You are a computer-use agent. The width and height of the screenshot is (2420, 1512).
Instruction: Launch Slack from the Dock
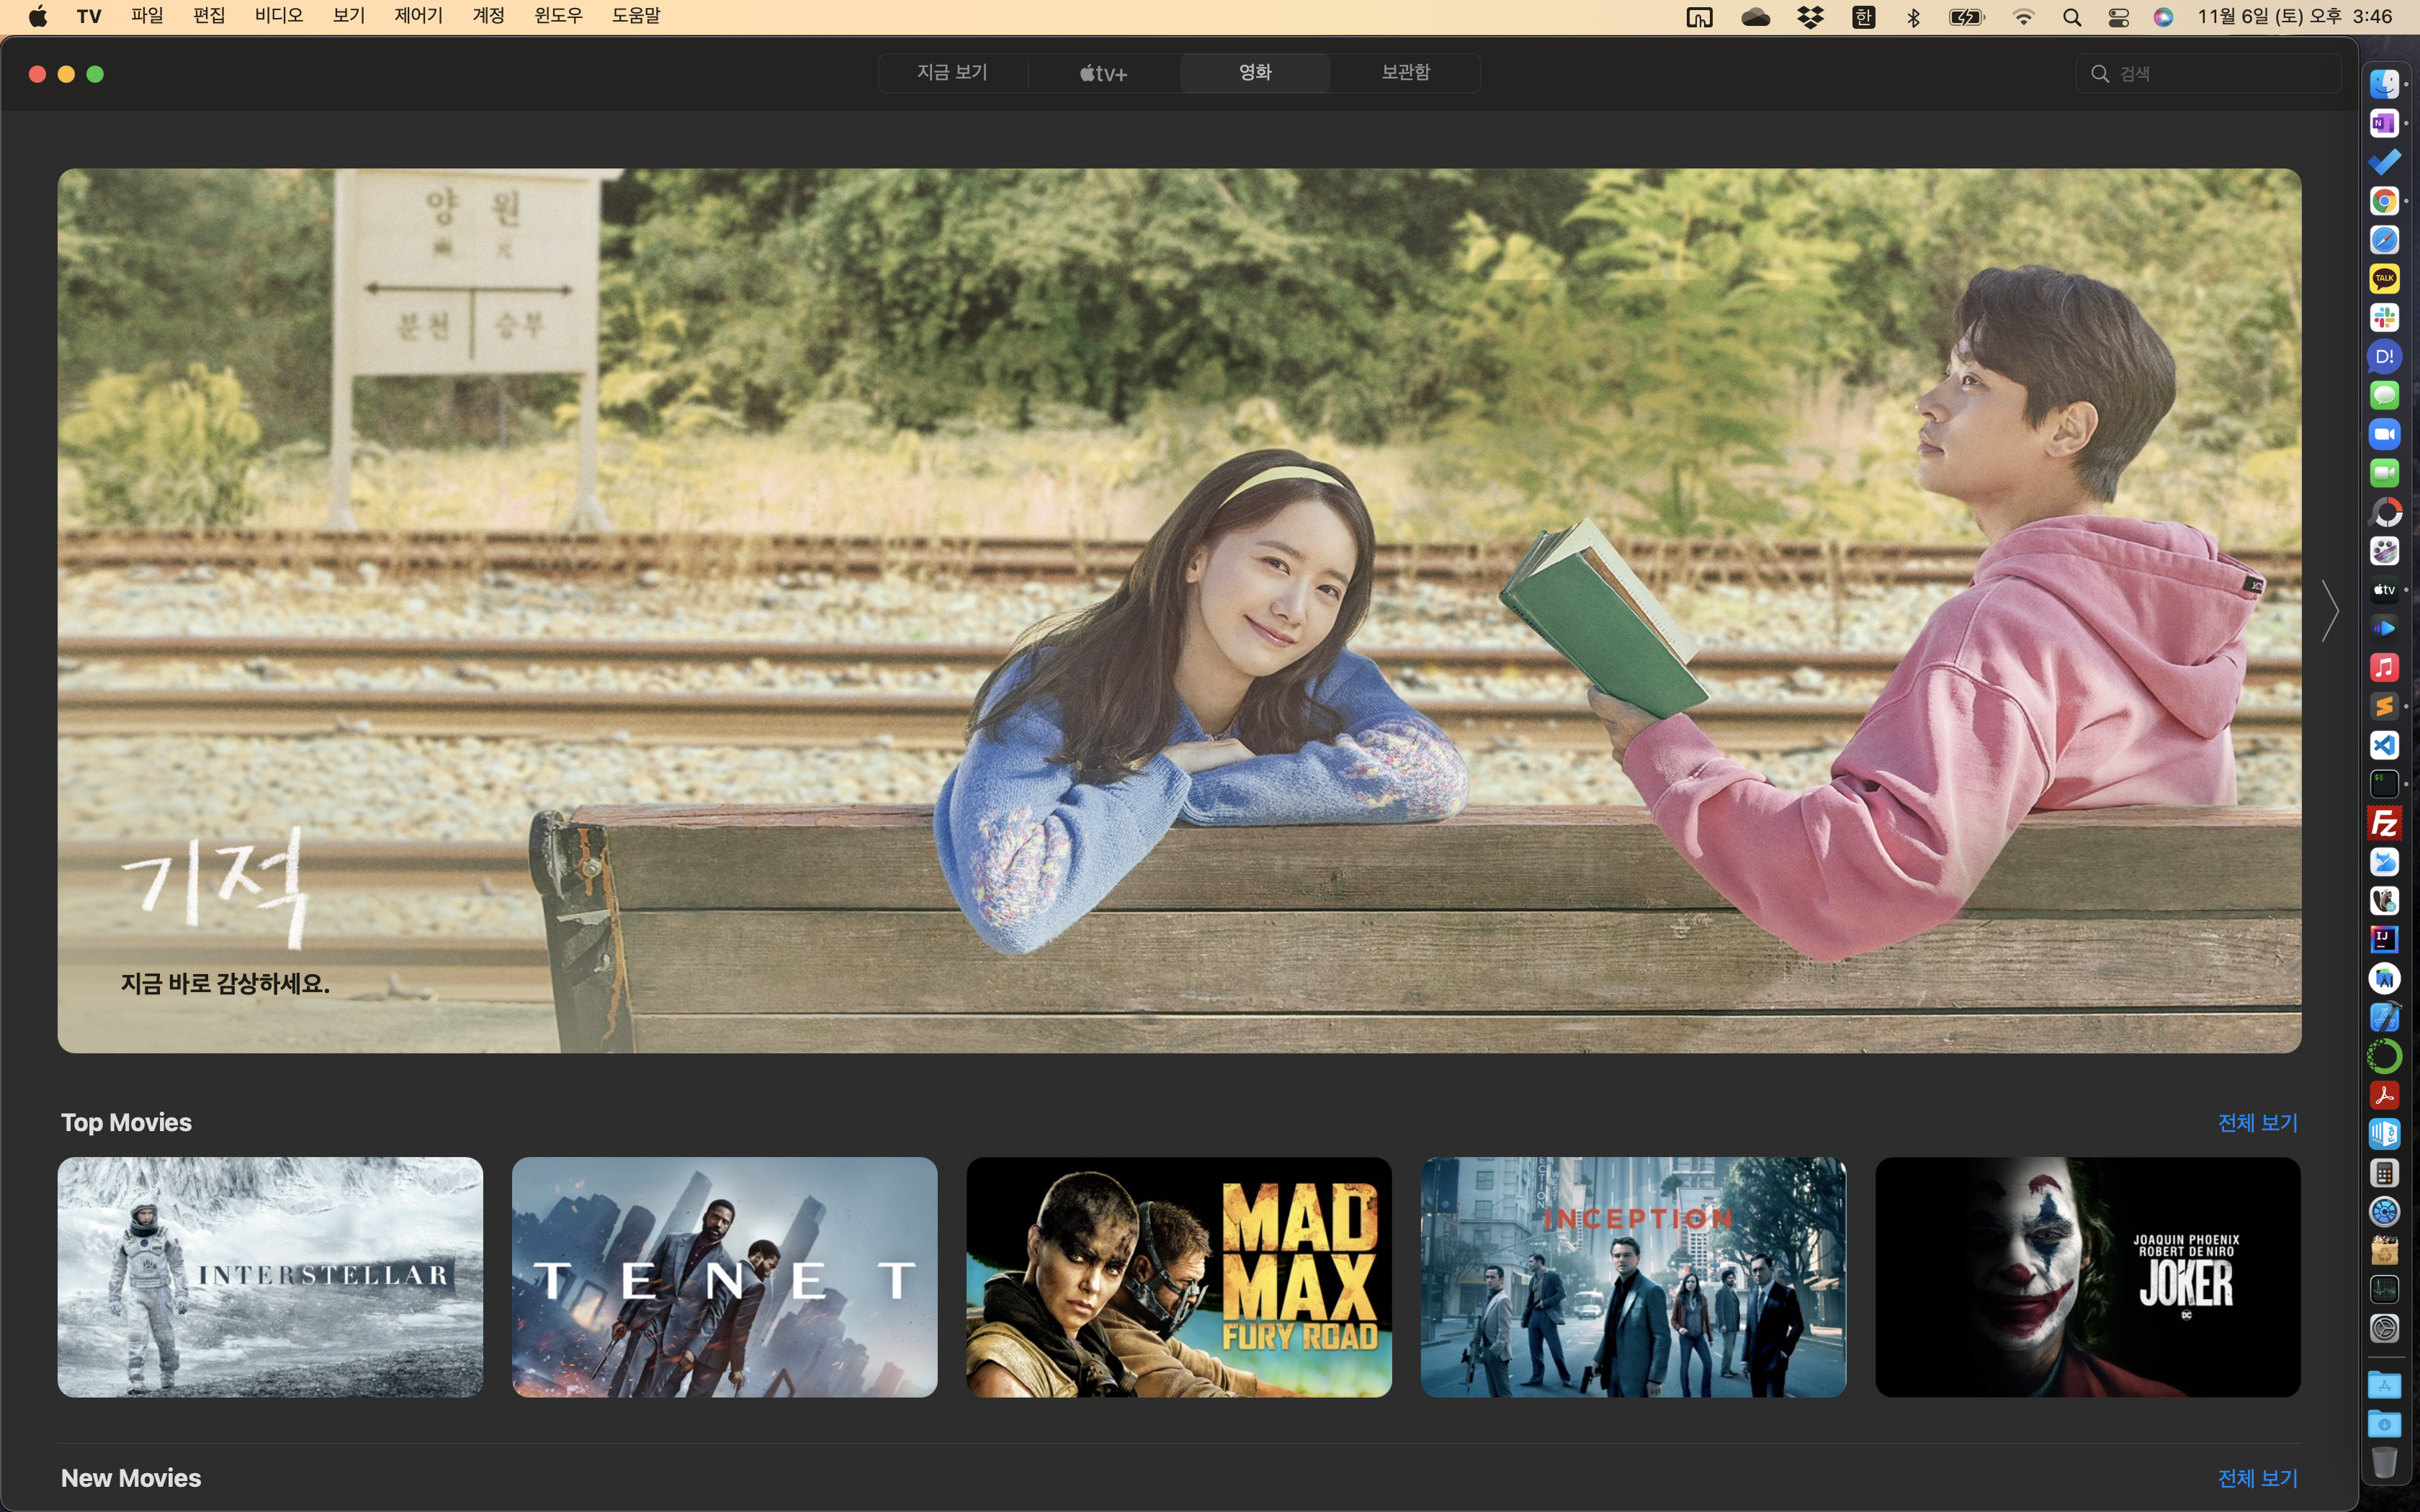(x=2384, y=317)
